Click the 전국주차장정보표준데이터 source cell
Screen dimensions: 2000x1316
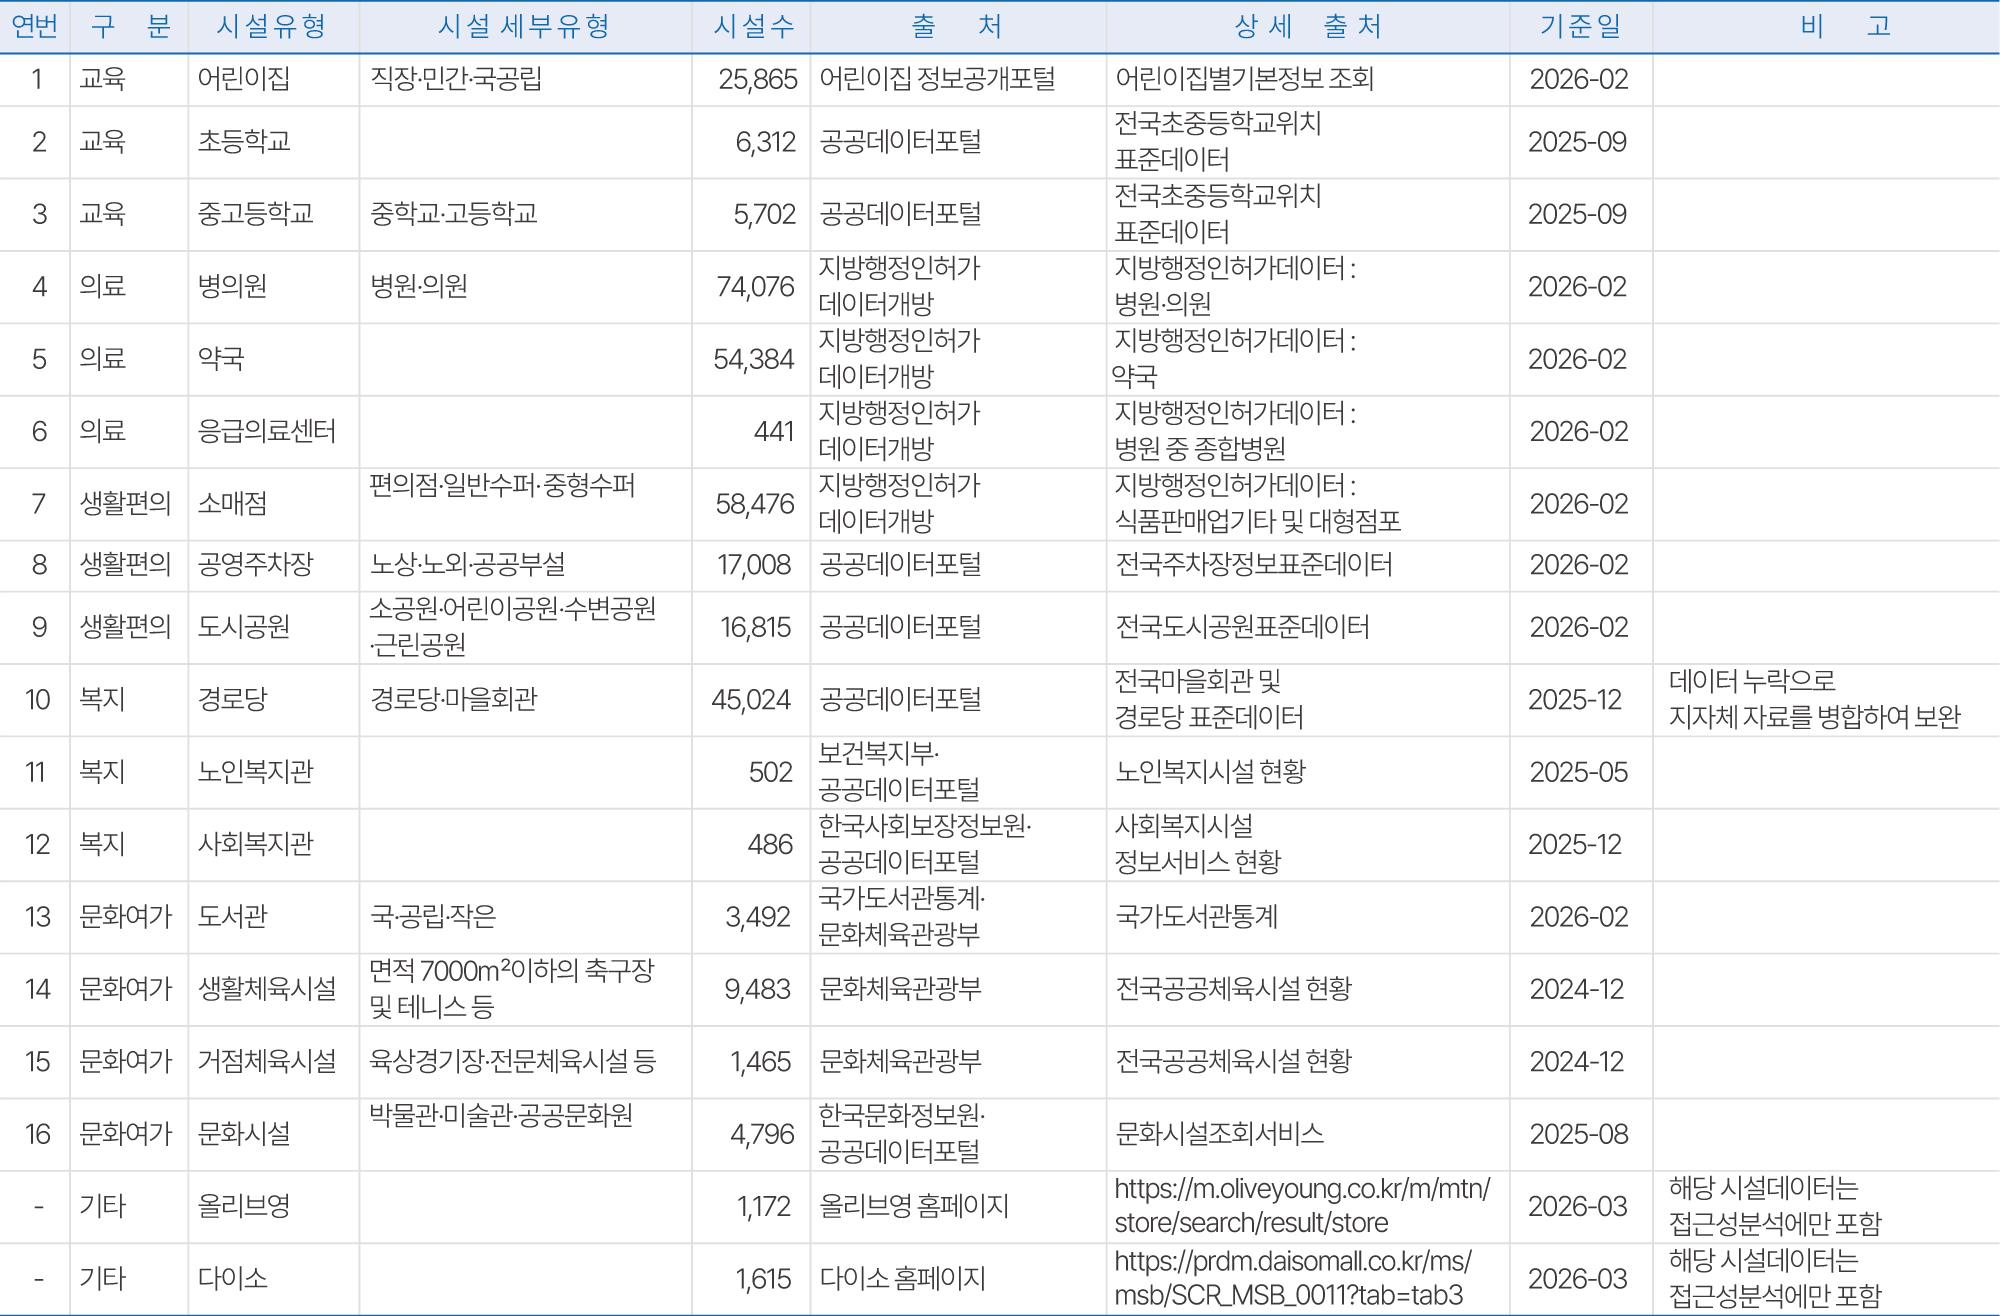(x=1254, y=565)
